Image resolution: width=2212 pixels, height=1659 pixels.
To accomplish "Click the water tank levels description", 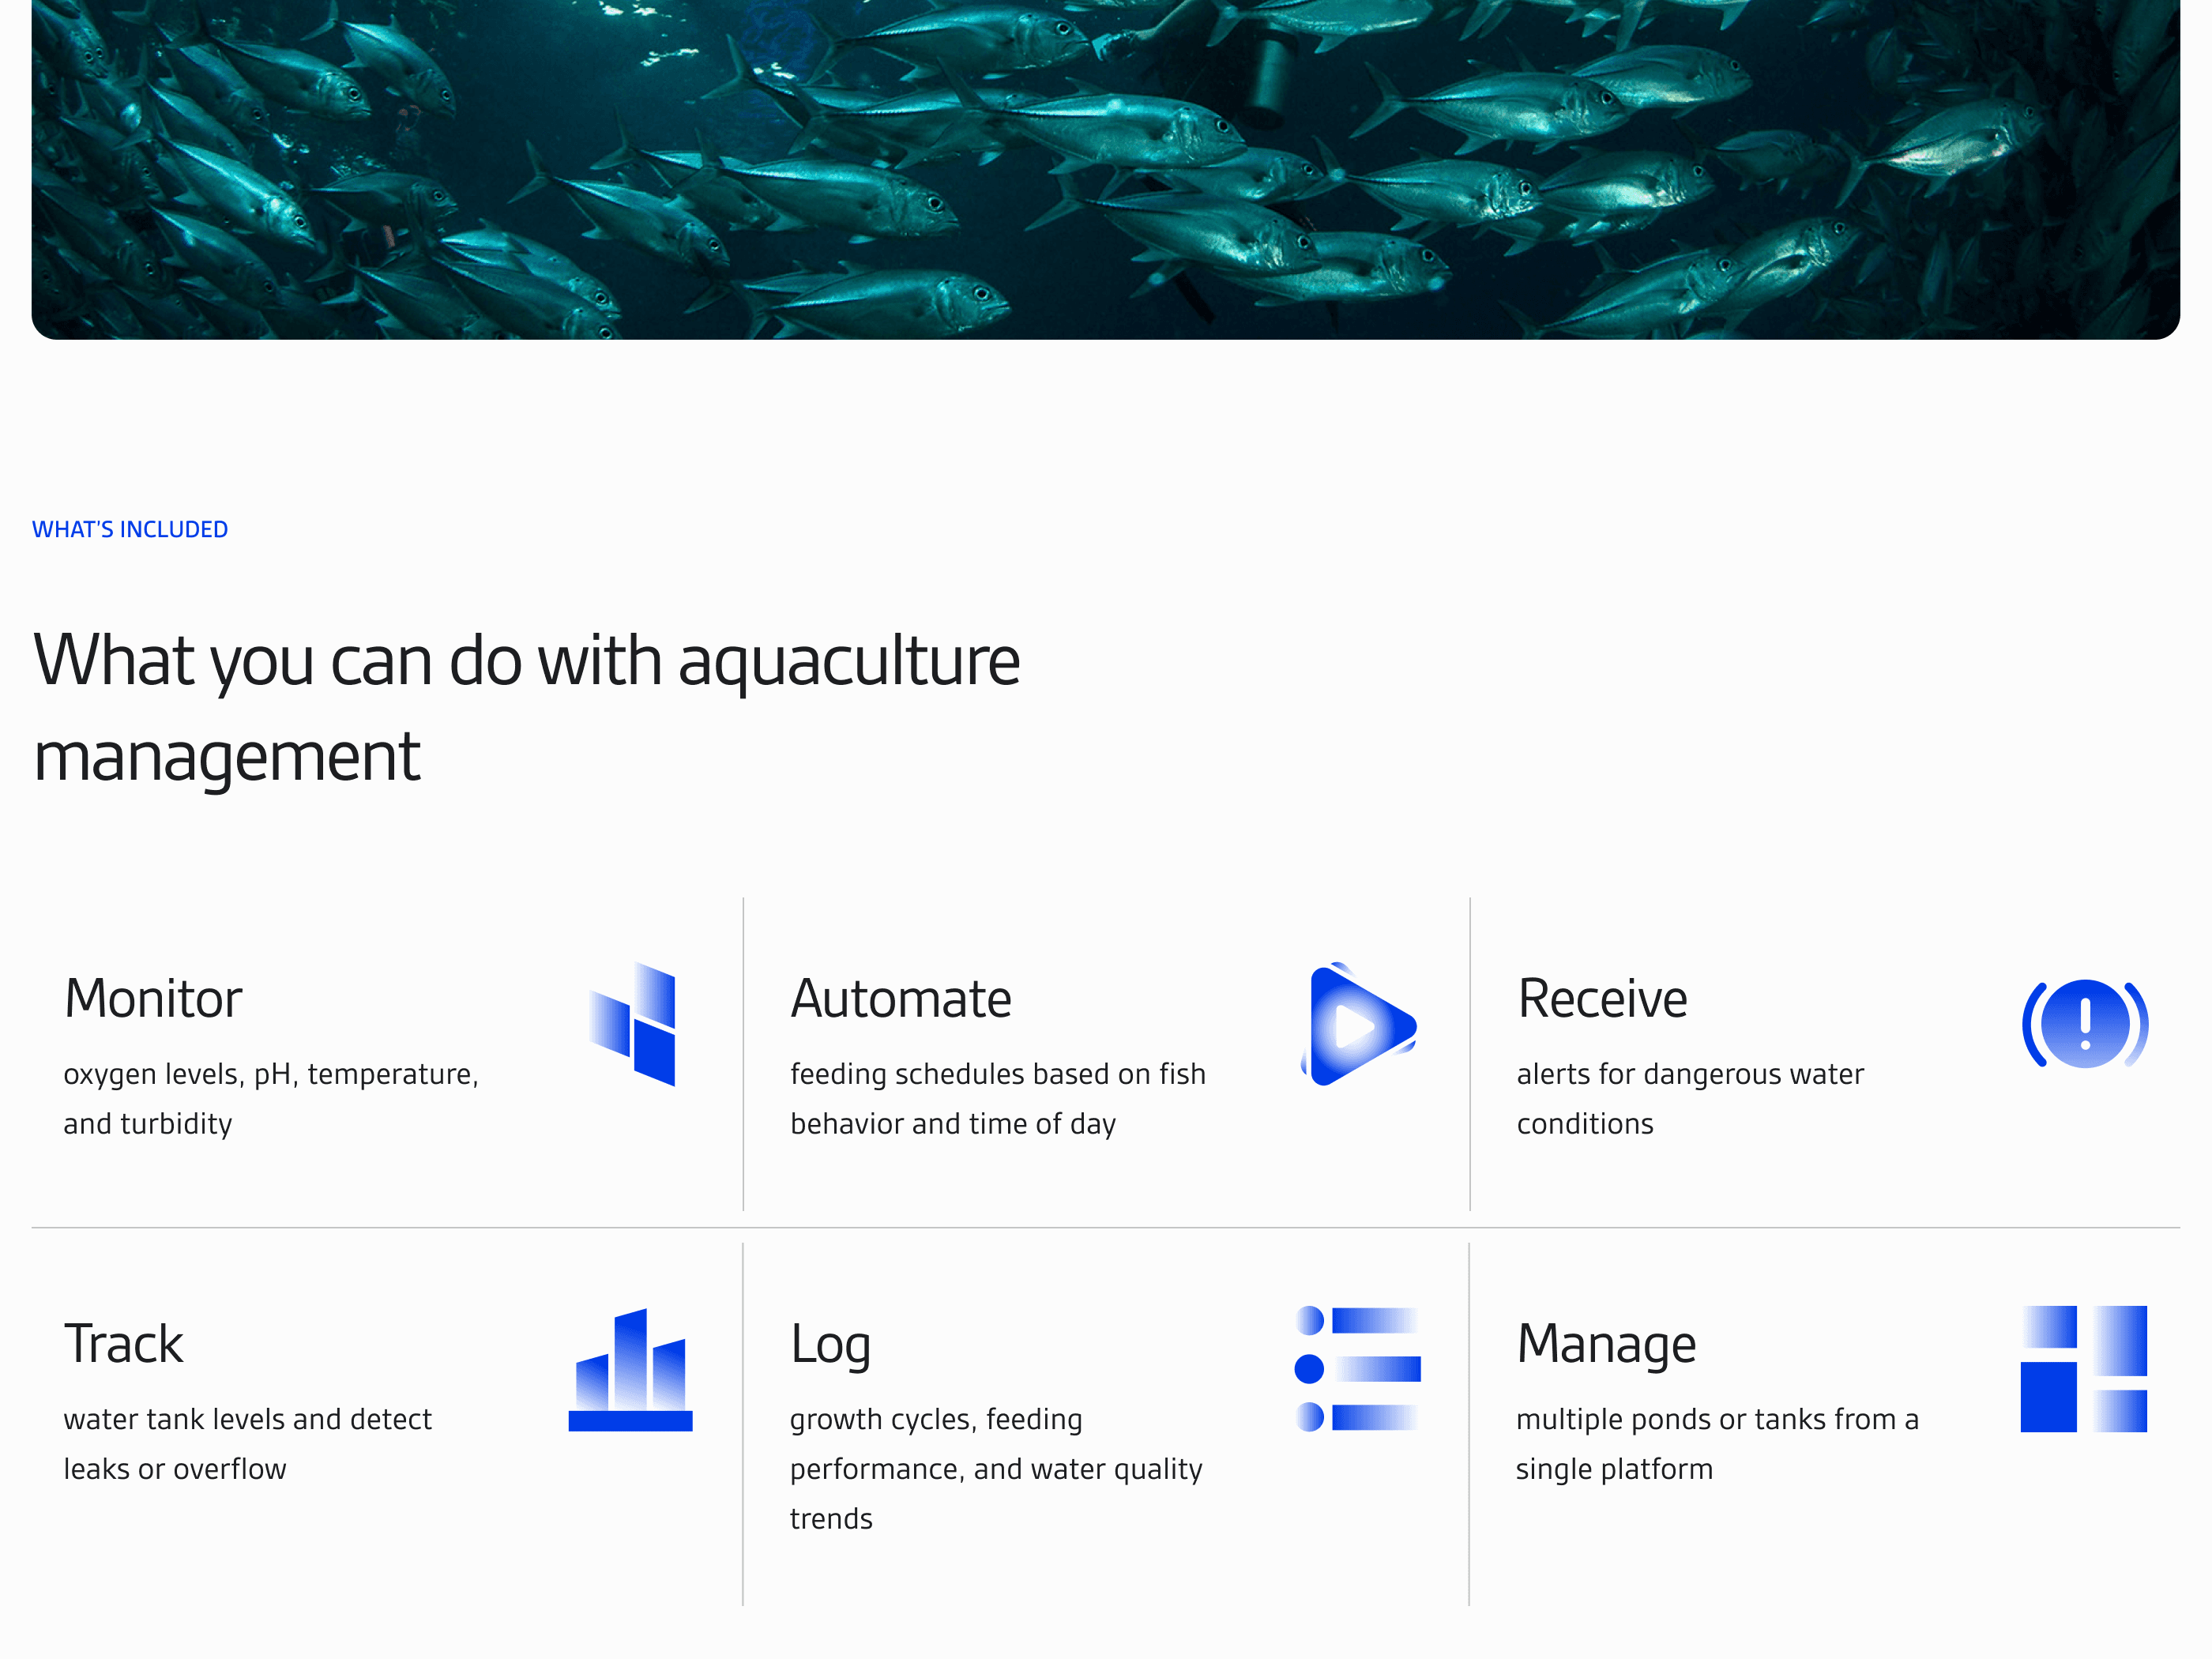I will point(247,1443).
